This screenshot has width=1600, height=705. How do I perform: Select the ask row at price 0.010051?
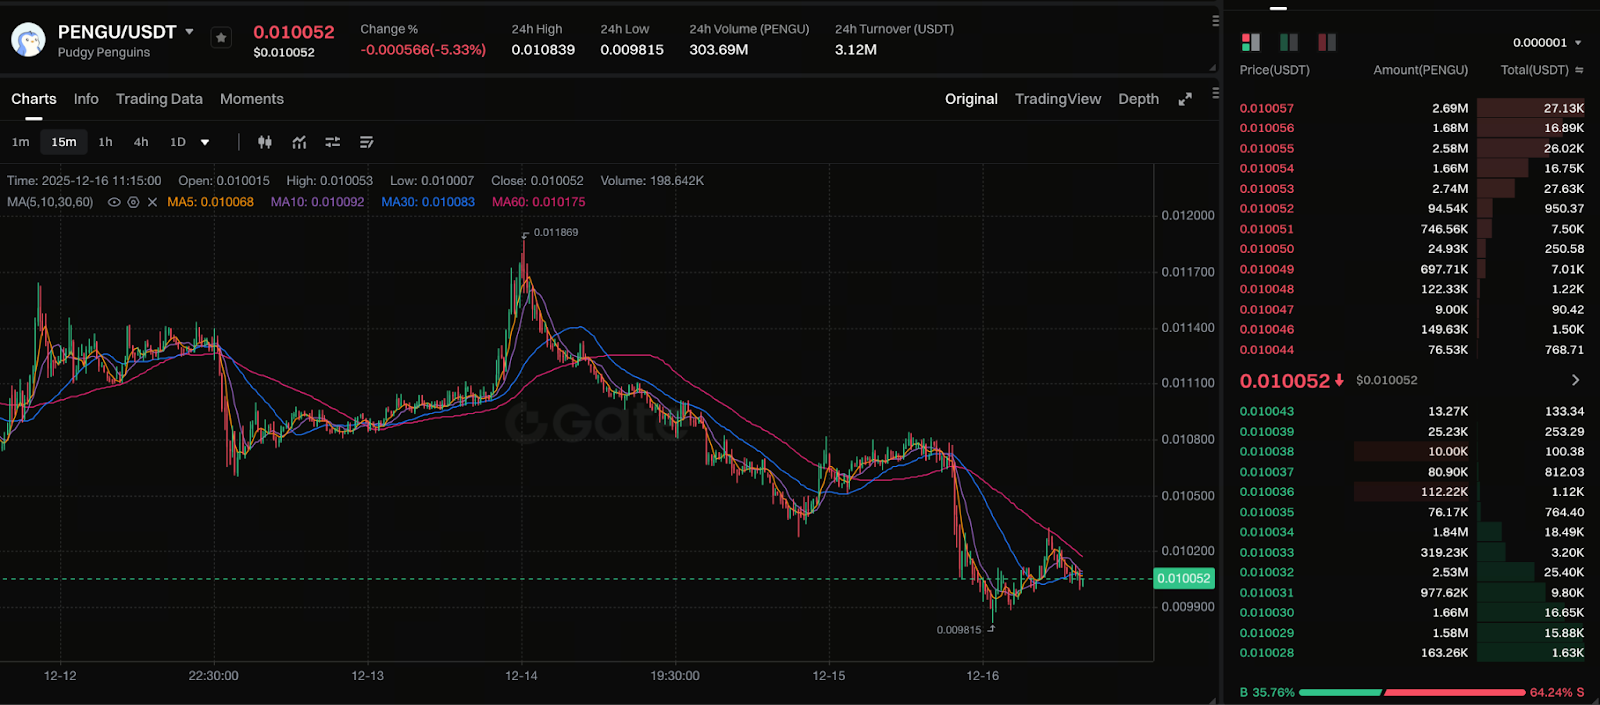pyautogui.click(x=1412, y=229)
